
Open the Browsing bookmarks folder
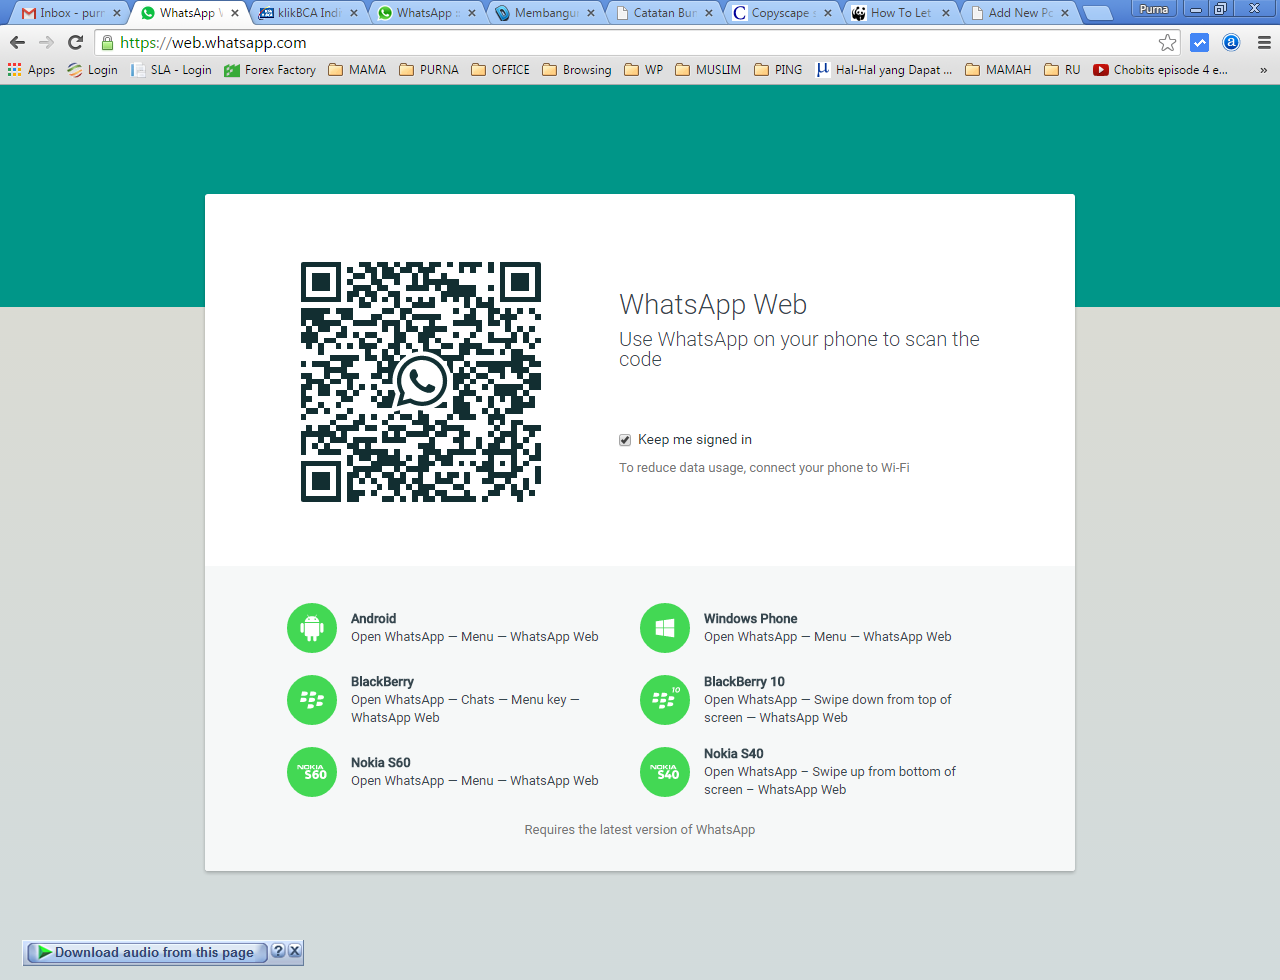[577, 70]
